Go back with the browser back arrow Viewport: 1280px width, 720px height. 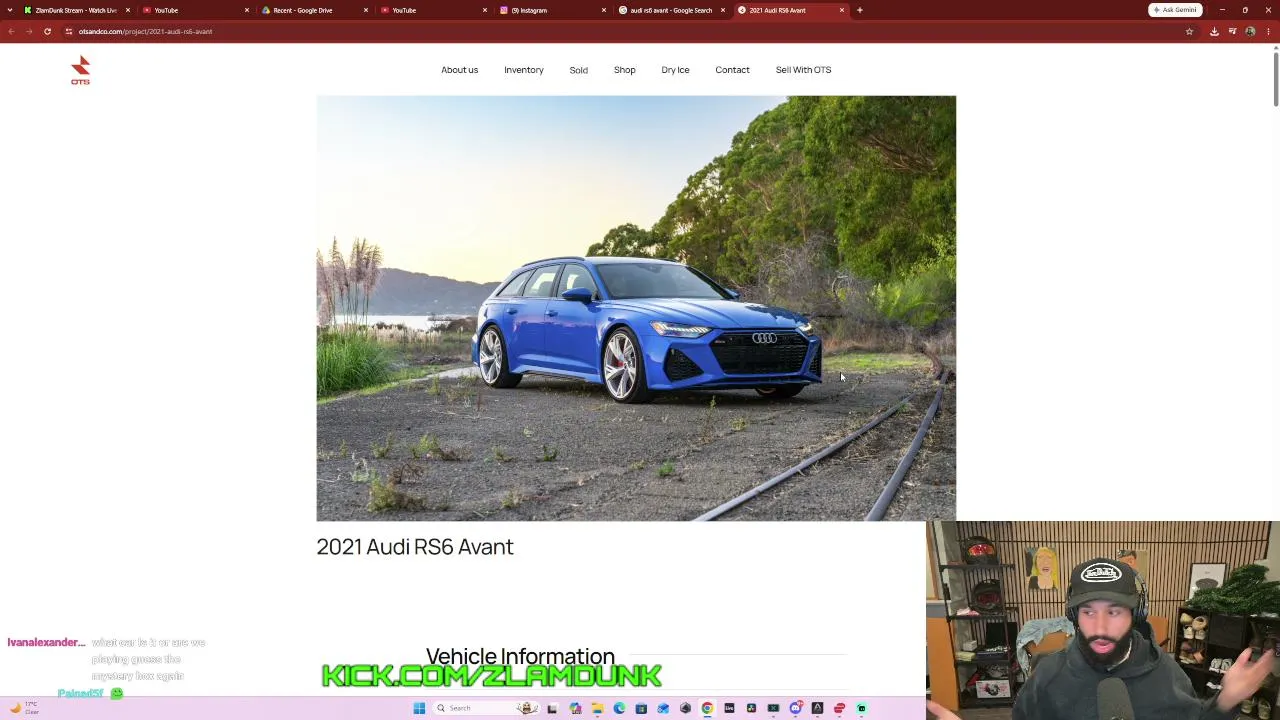tap(11, 31)
